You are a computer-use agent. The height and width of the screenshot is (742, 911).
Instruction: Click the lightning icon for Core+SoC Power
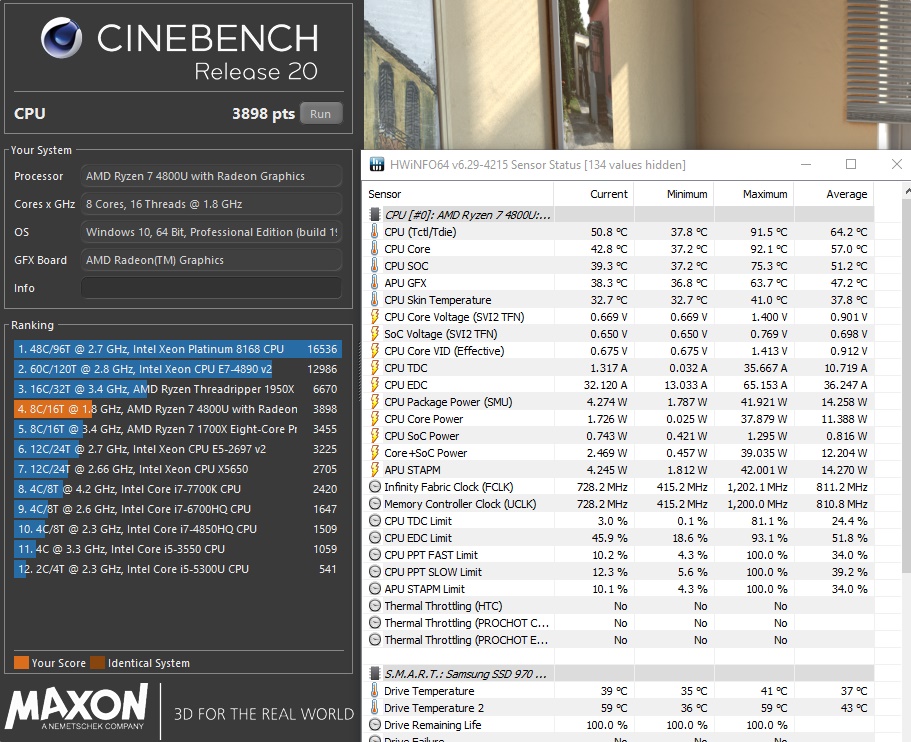374,453
